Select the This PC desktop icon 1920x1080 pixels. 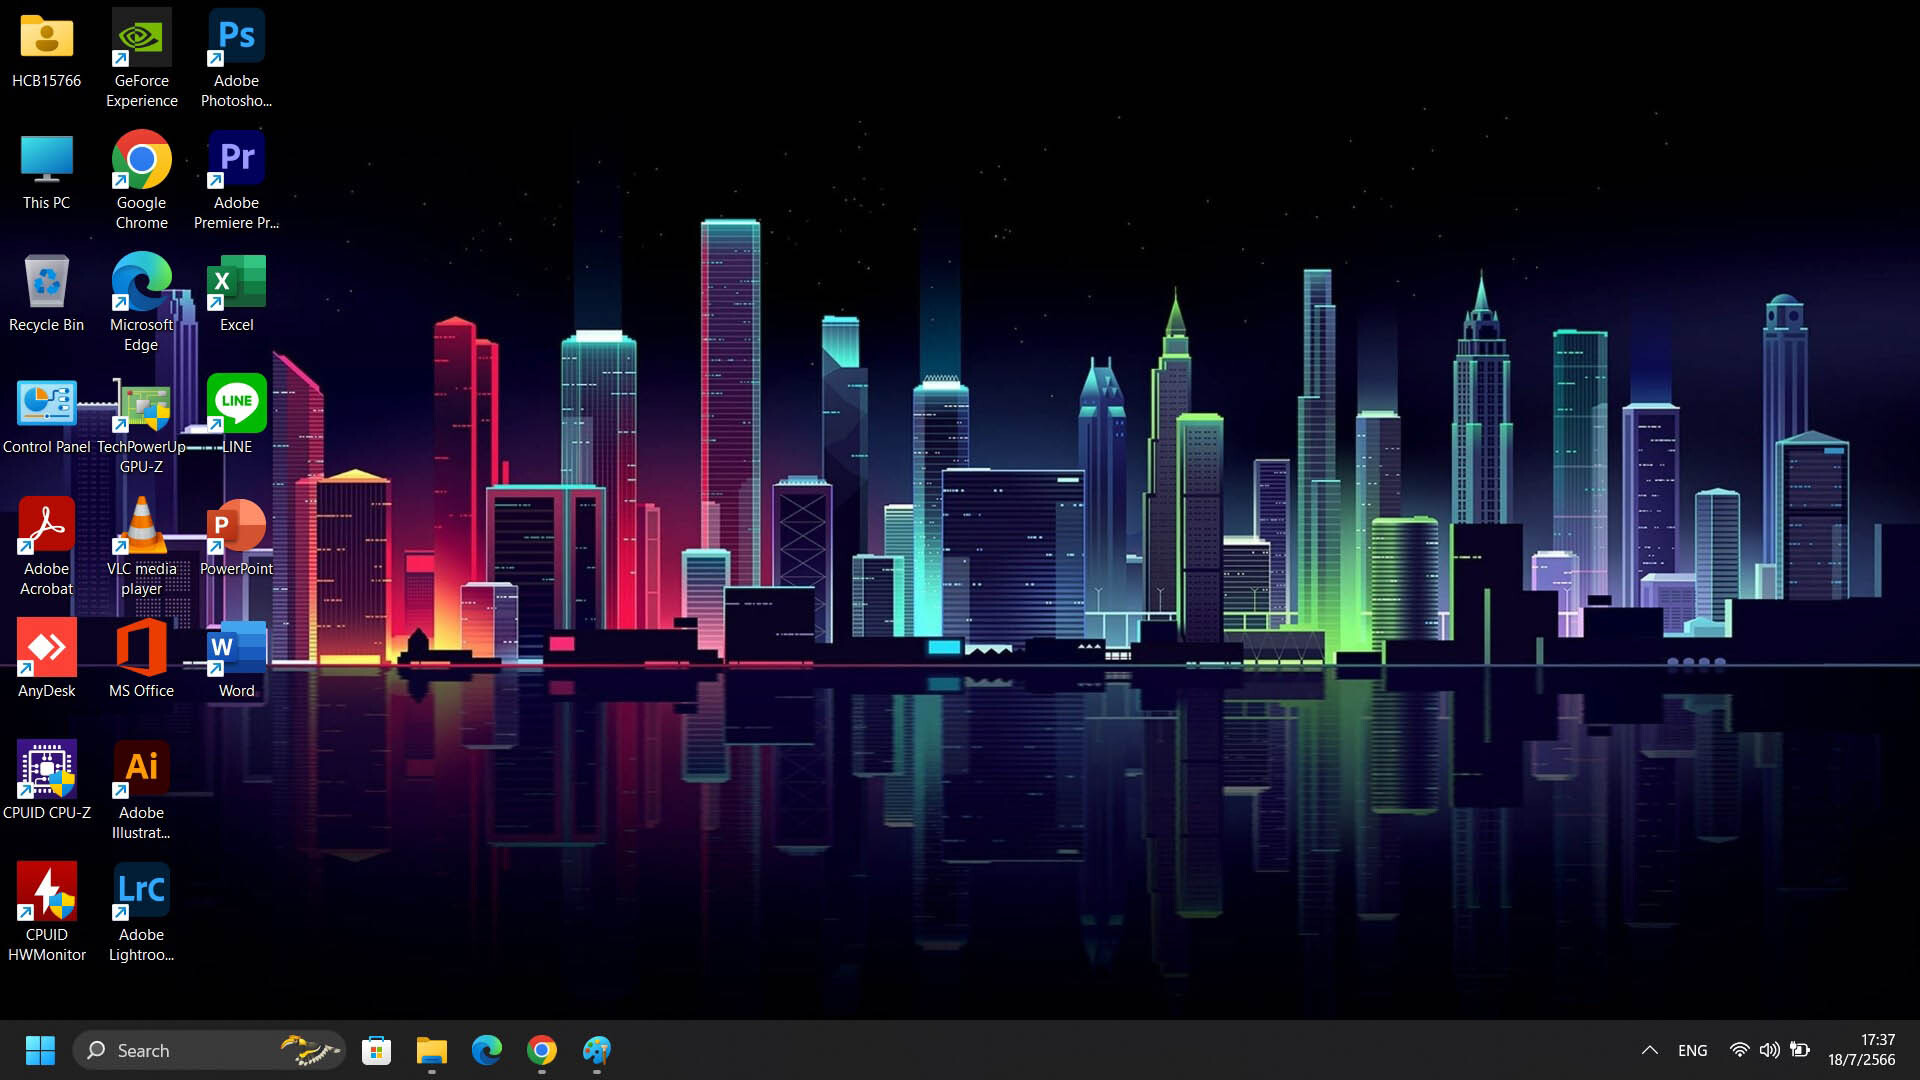(47, 172)
